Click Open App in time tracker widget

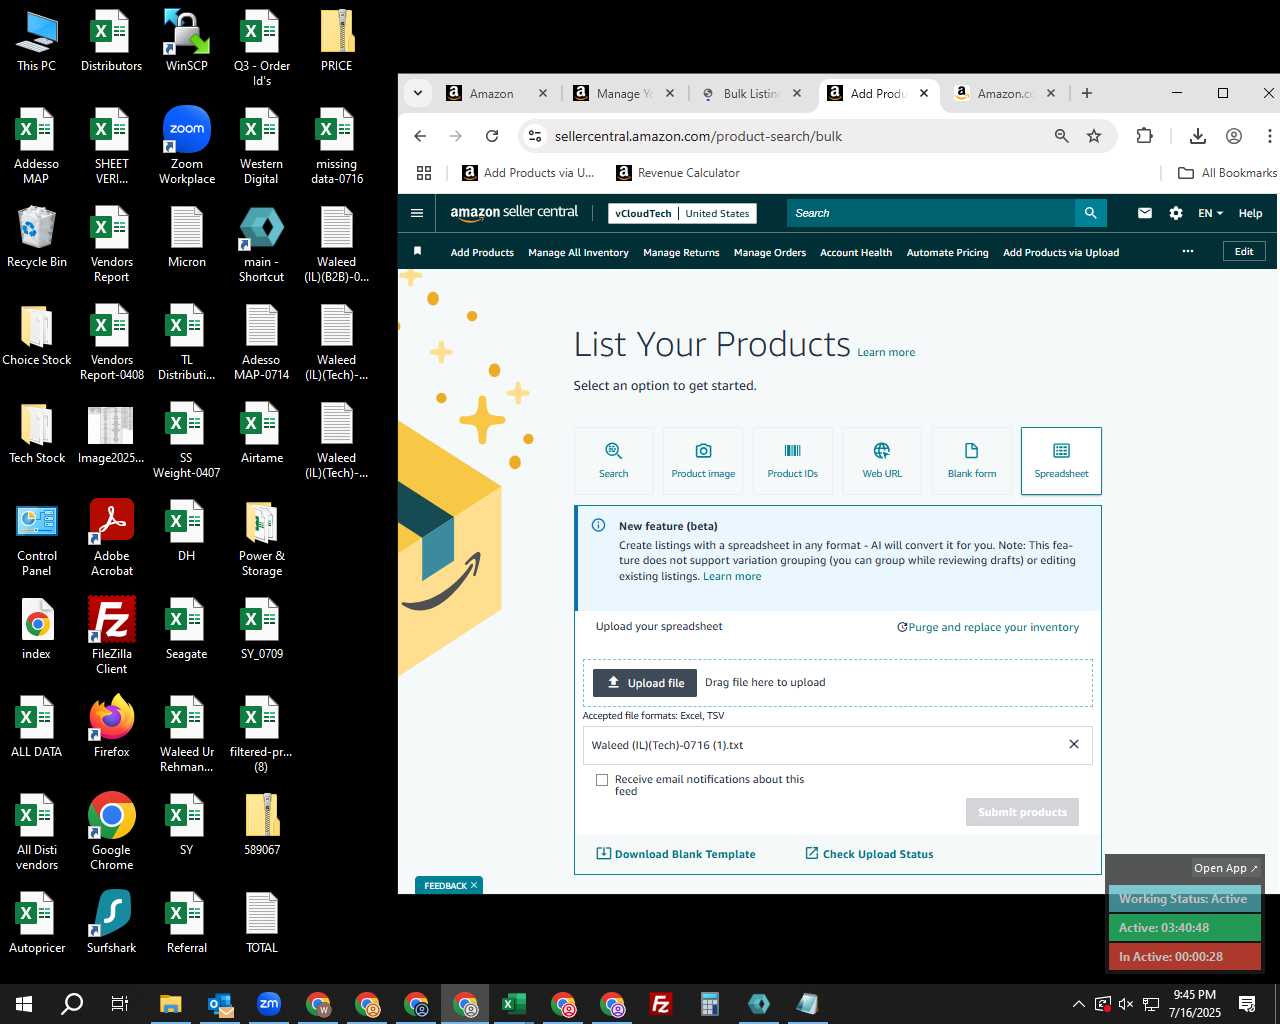pos(1226,868)
